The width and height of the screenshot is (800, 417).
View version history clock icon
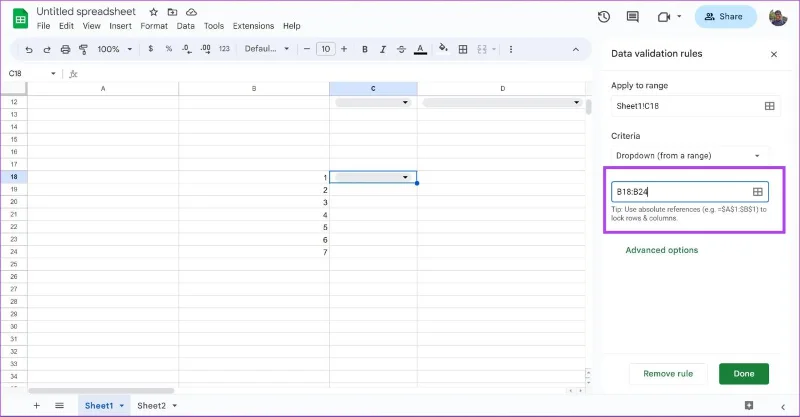click(x=604, y=17)
